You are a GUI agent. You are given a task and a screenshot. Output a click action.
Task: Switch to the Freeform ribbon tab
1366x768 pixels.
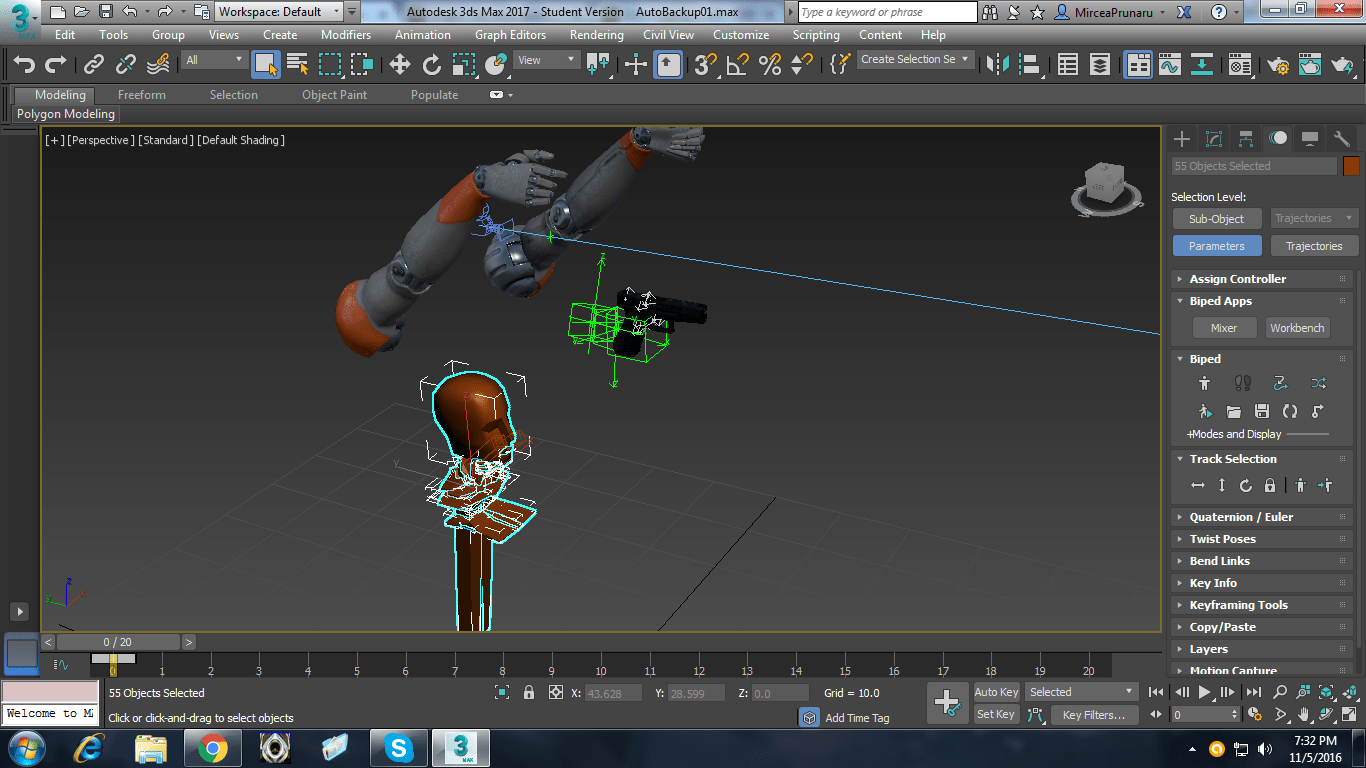142,95
